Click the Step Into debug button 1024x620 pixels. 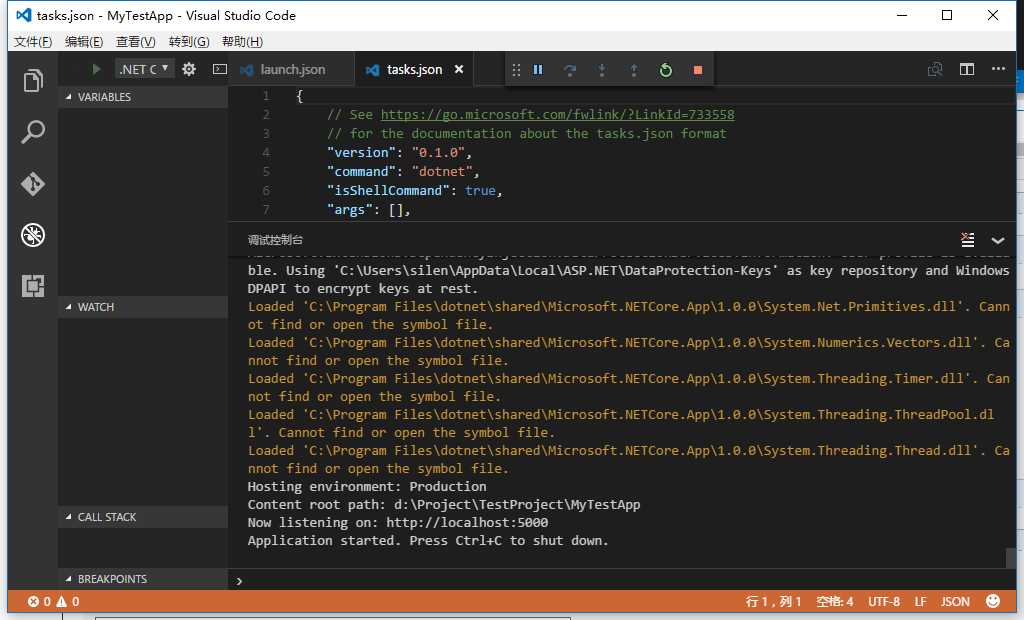coord(601,69)
